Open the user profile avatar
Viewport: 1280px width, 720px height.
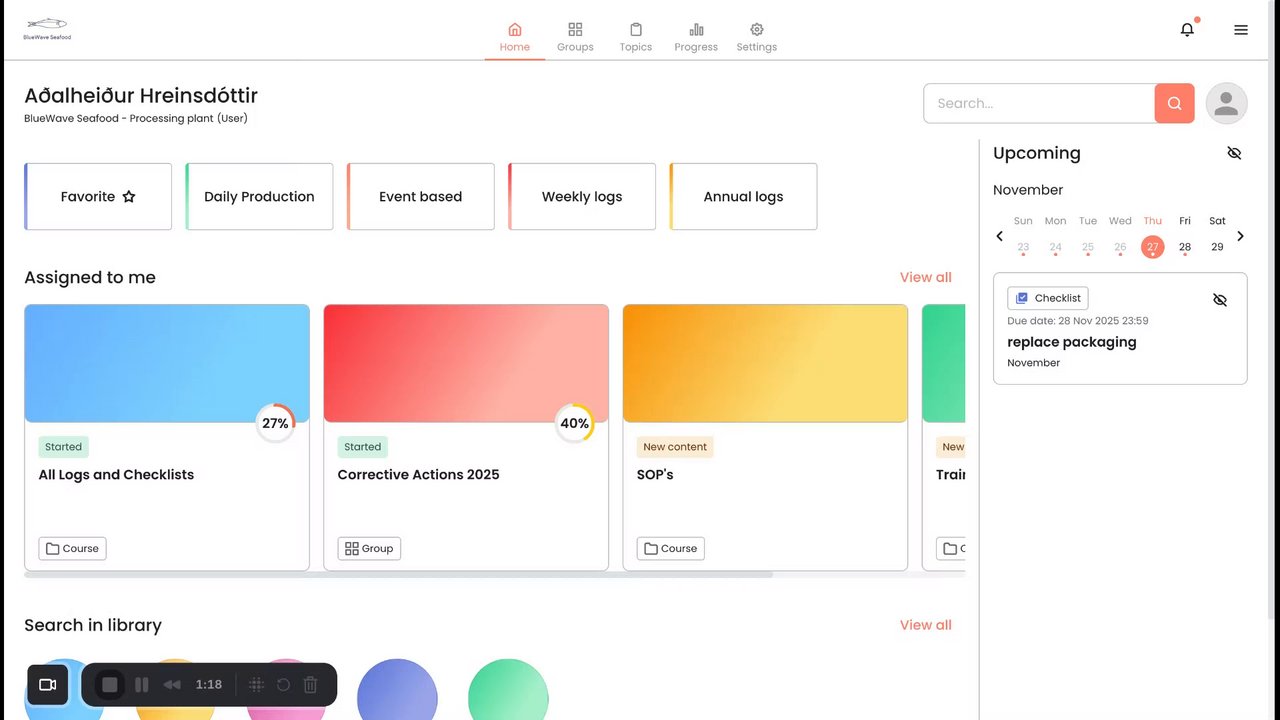1226,103
